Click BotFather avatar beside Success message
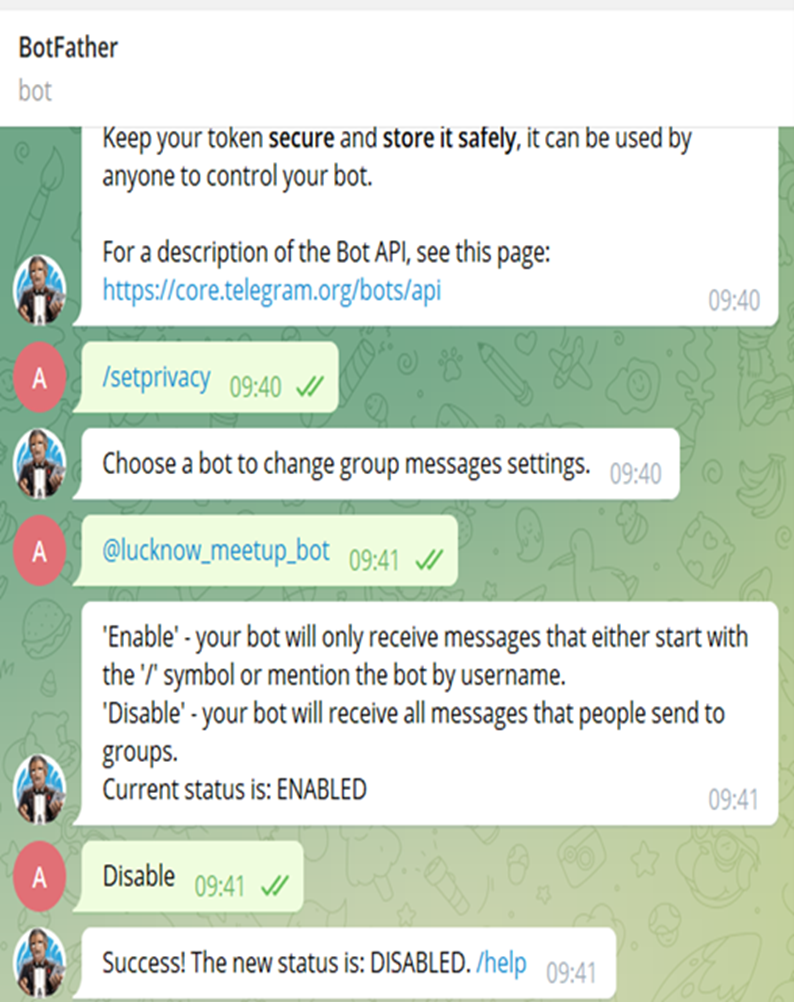Screen dimensions: 794x1002 point(40,963)
